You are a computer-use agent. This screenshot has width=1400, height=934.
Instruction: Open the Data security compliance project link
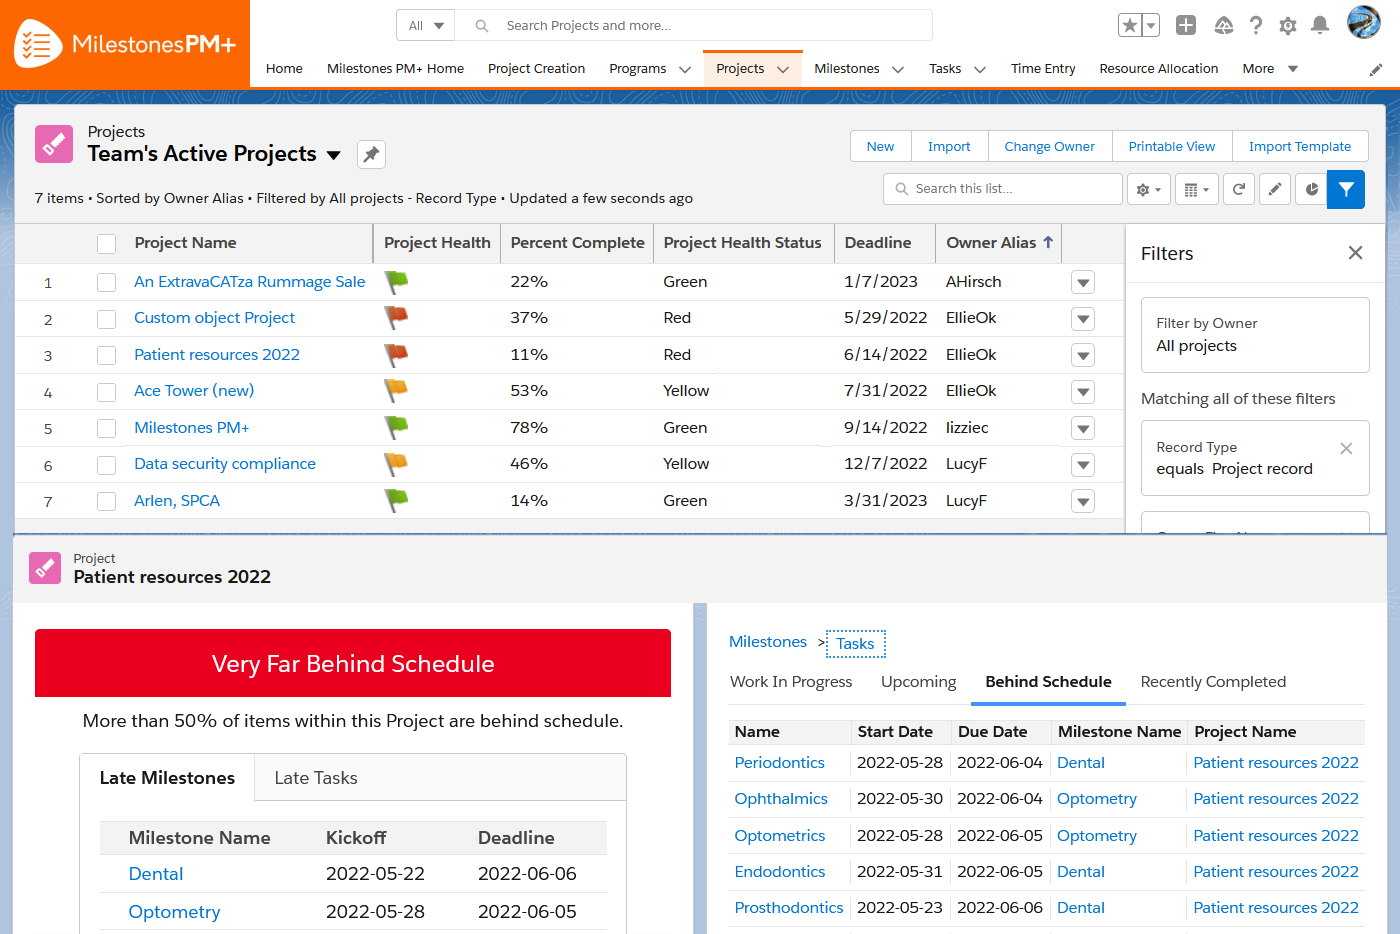(x=225, y=464)
